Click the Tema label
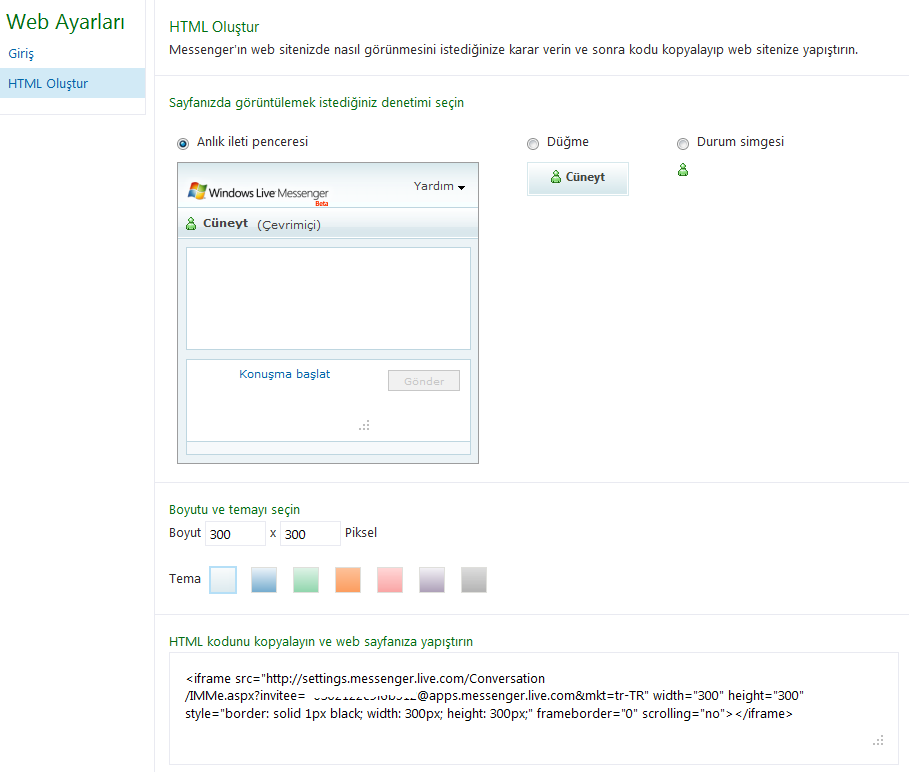The height and width of the screenshot is (772, 909). click(x=185, y=578)
